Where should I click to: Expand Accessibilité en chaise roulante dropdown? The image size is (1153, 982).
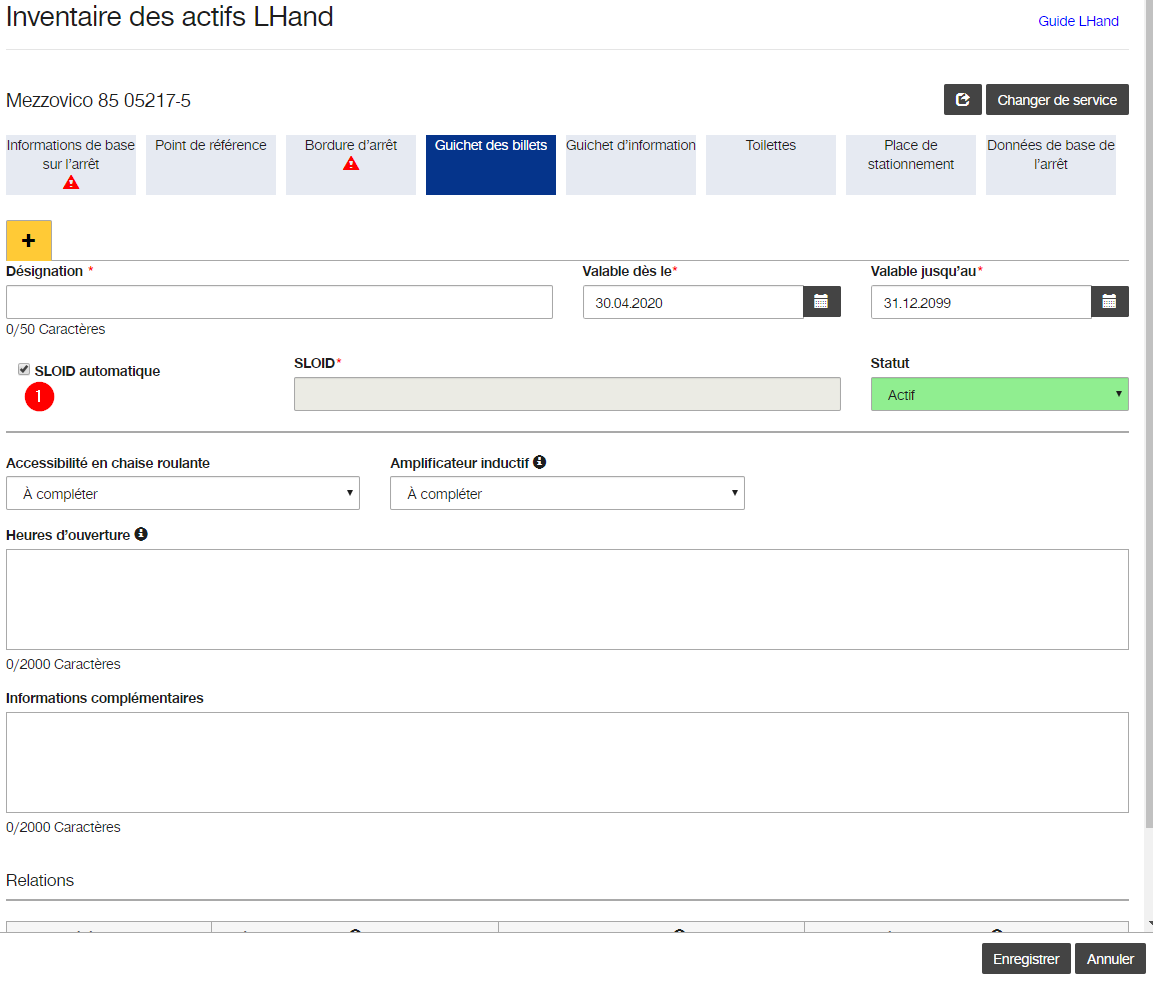click(183, 494)
